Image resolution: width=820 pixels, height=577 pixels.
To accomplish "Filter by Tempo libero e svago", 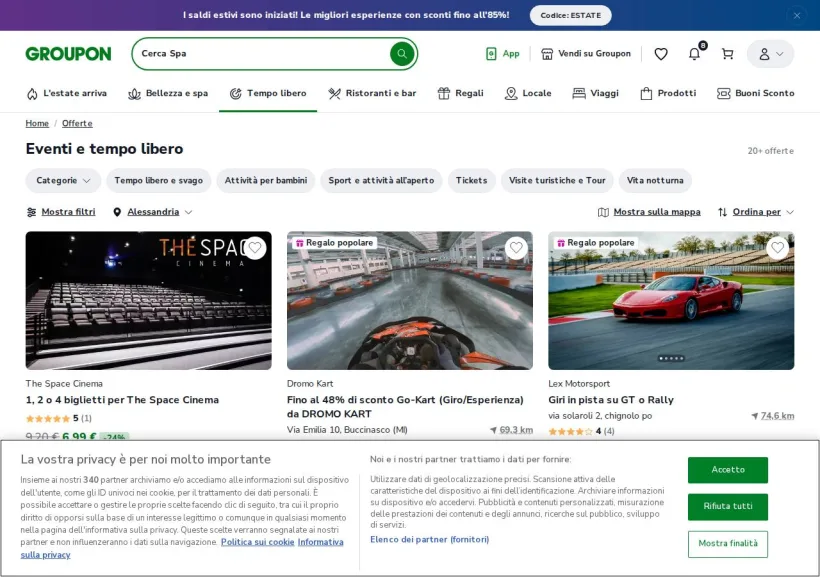I will point(158,180).
